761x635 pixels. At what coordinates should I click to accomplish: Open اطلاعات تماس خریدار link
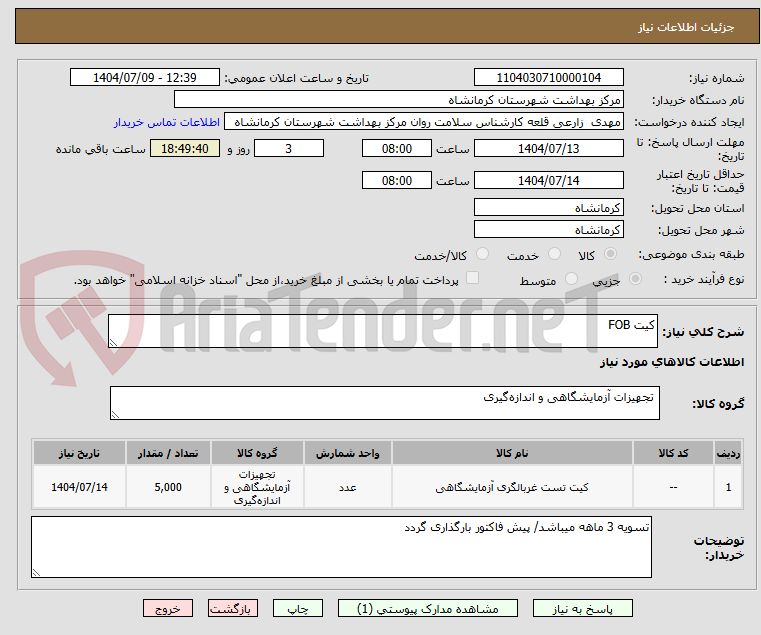click(x=167, y=122)
